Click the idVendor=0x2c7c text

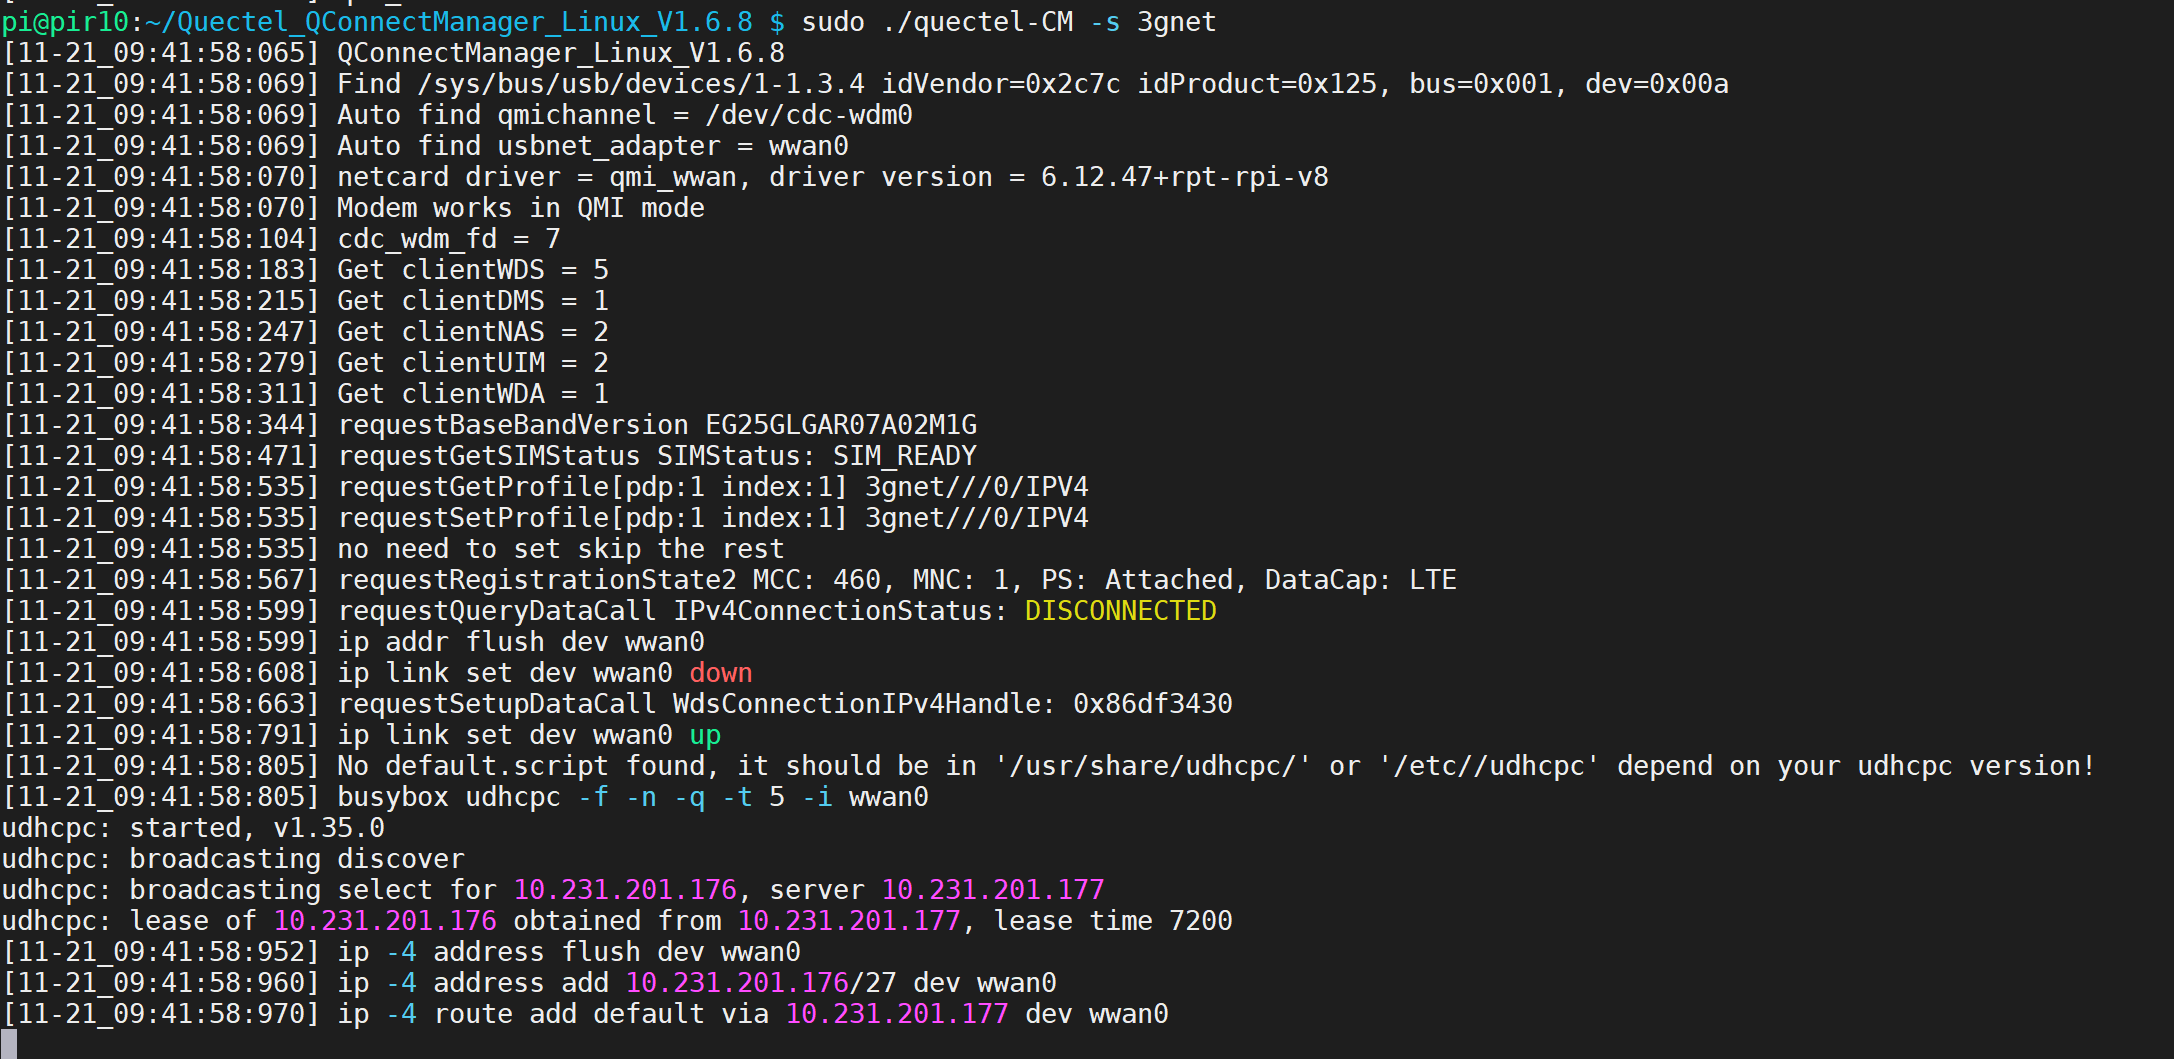click(1000, 84)
